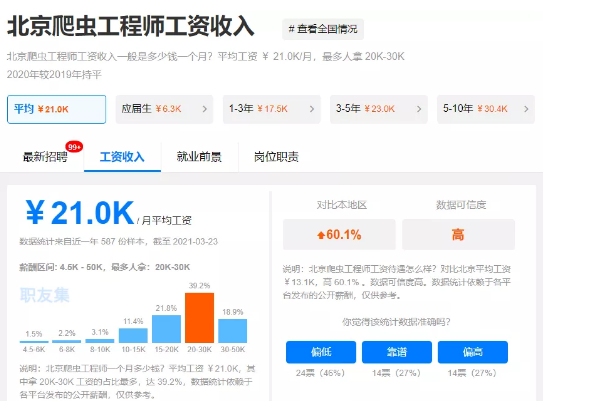The image size is (606, 411).
Task: Open the 工资收入 tab
Action: pos(122,157)
